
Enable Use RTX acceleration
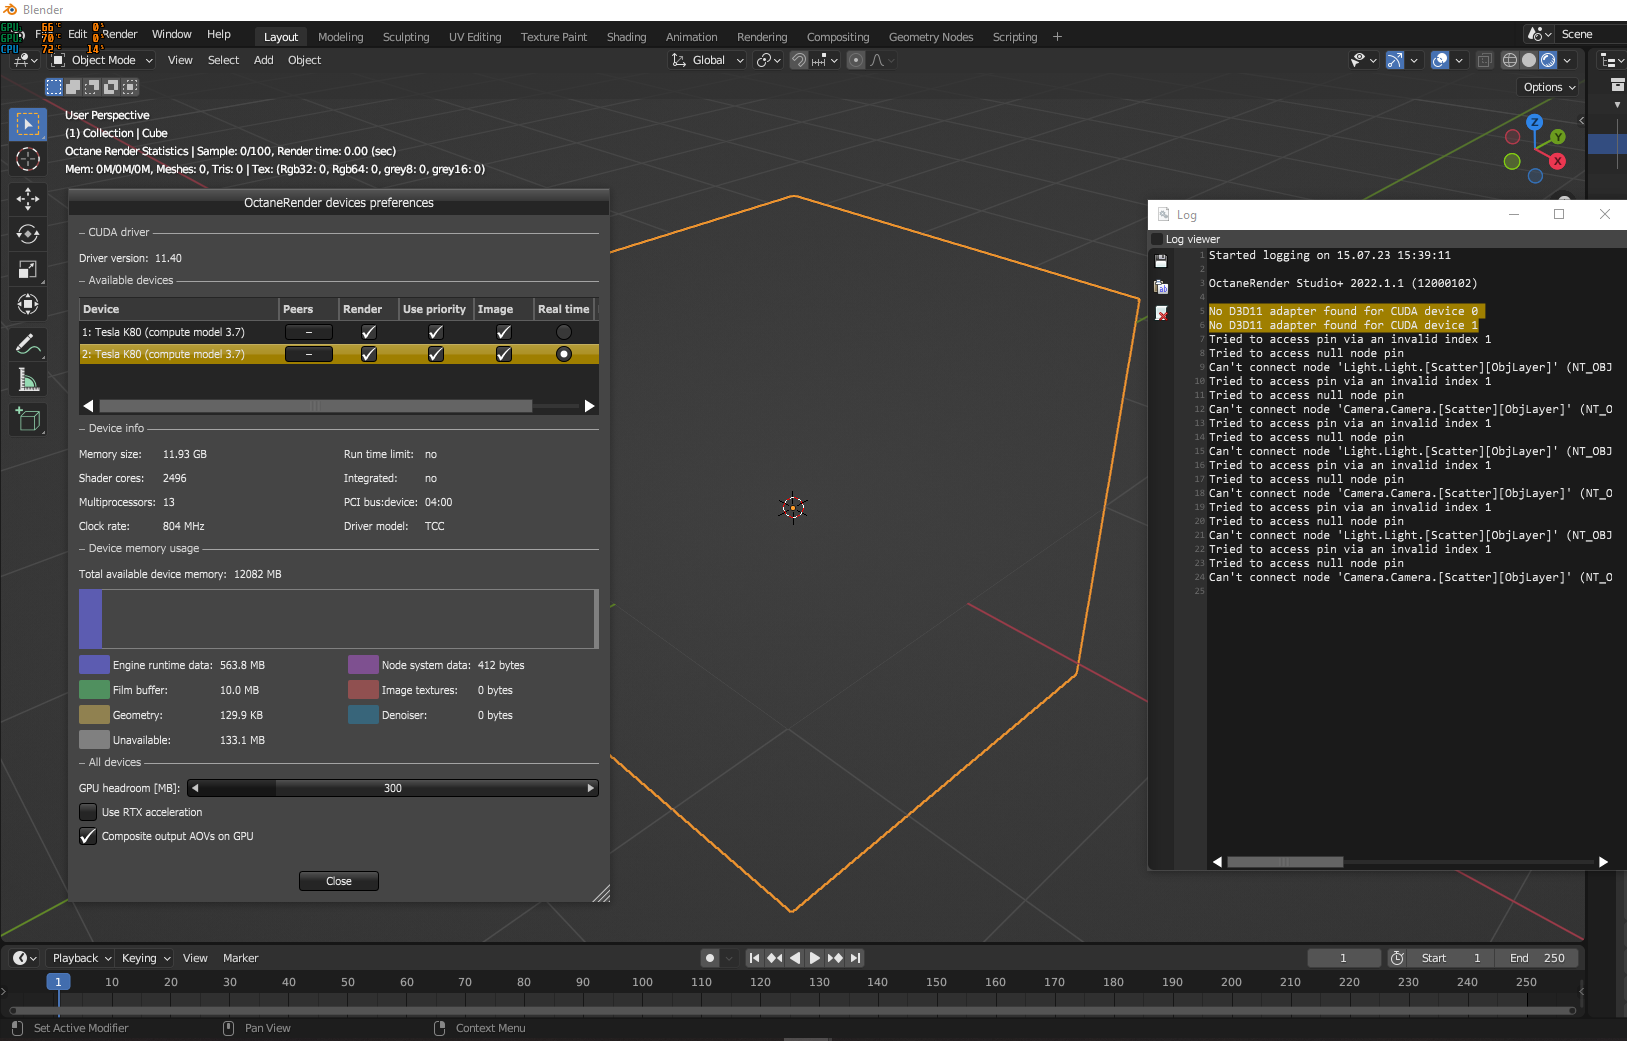pos(88,812)
